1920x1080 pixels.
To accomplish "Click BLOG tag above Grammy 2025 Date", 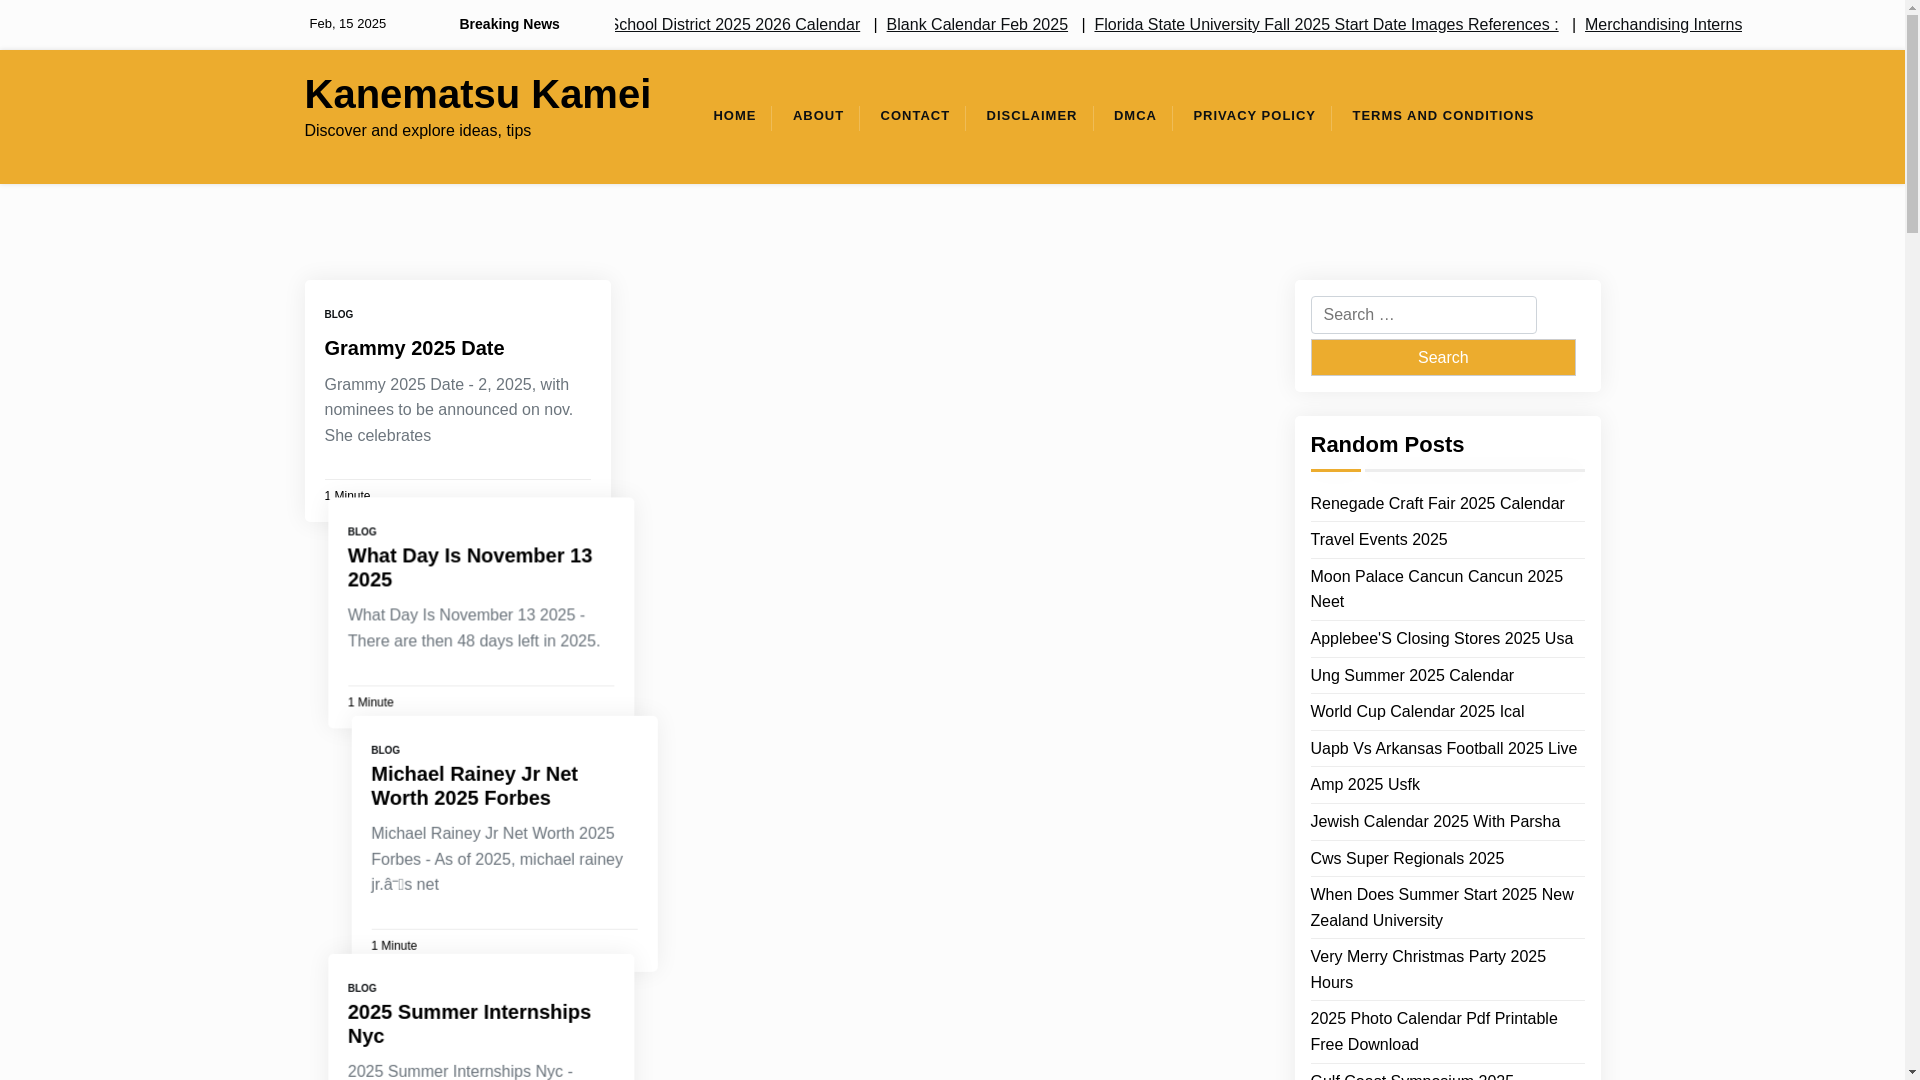I will pyautogui.click(x=338, y=314).
